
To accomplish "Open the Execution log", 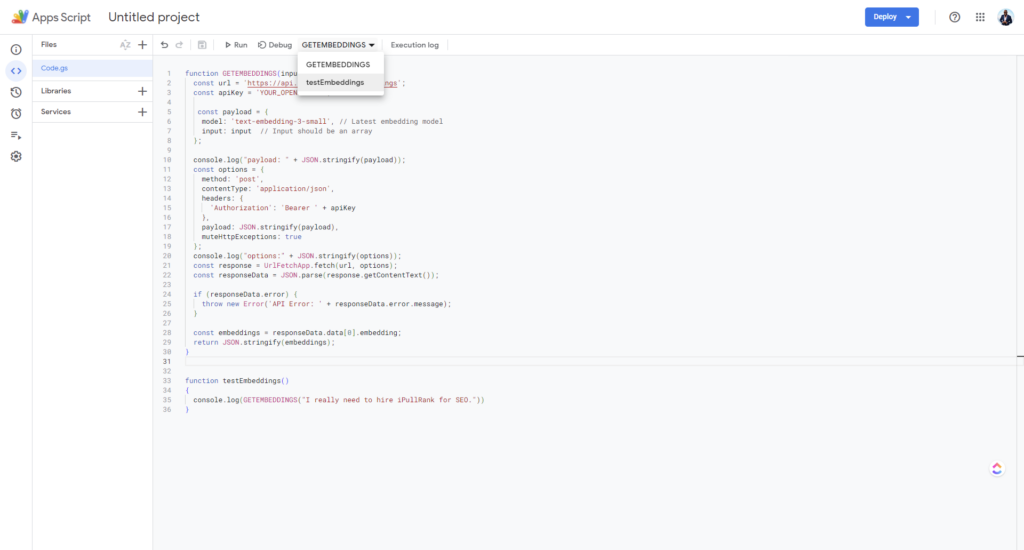I will point(415,45).
